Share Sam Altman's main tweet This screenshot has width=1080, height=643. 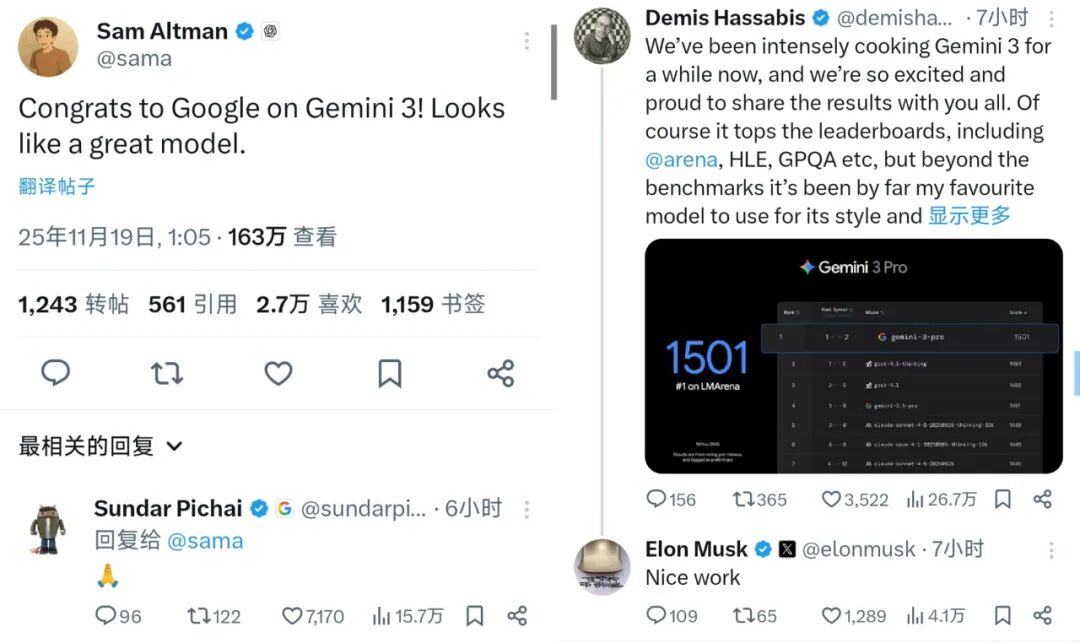pos(501,373)
